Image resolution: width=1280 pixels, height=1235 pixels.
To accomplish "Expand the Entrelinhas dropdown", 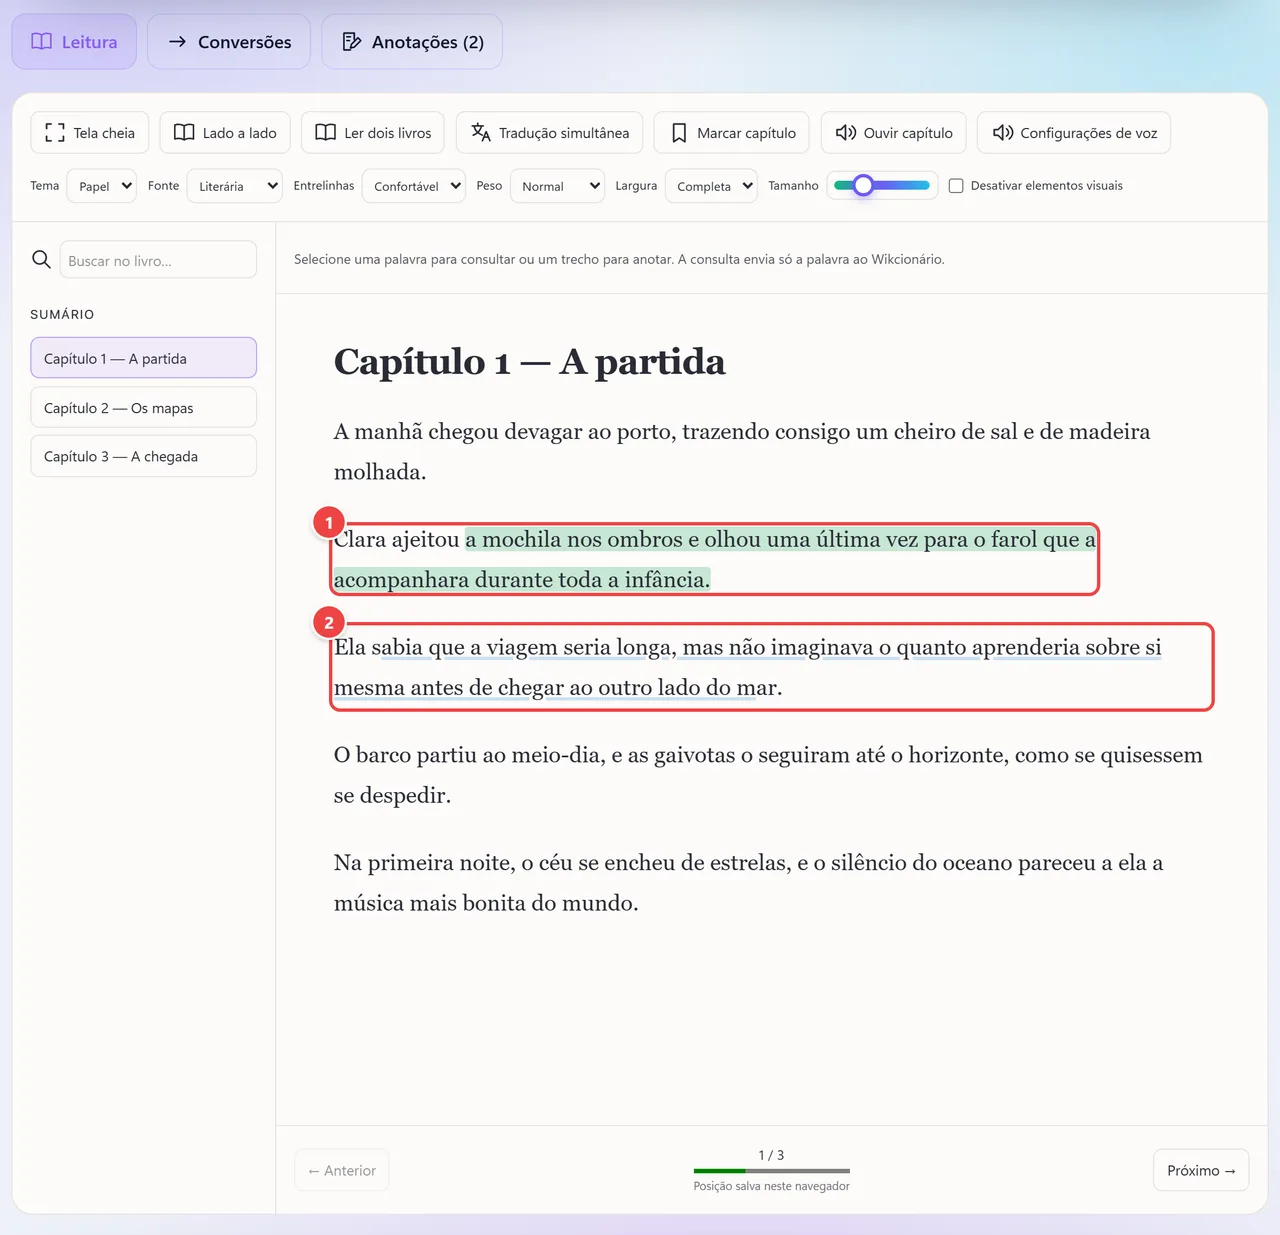I will coord(413,186).
